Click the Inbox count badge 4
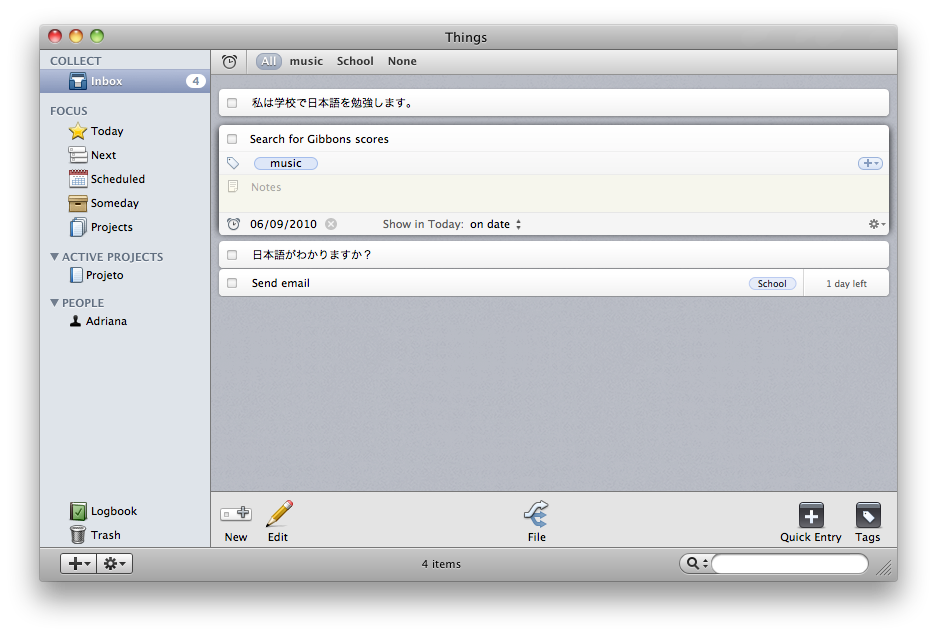Image resolution: width=937 pixels, height=636 pixels. [195, 81]
